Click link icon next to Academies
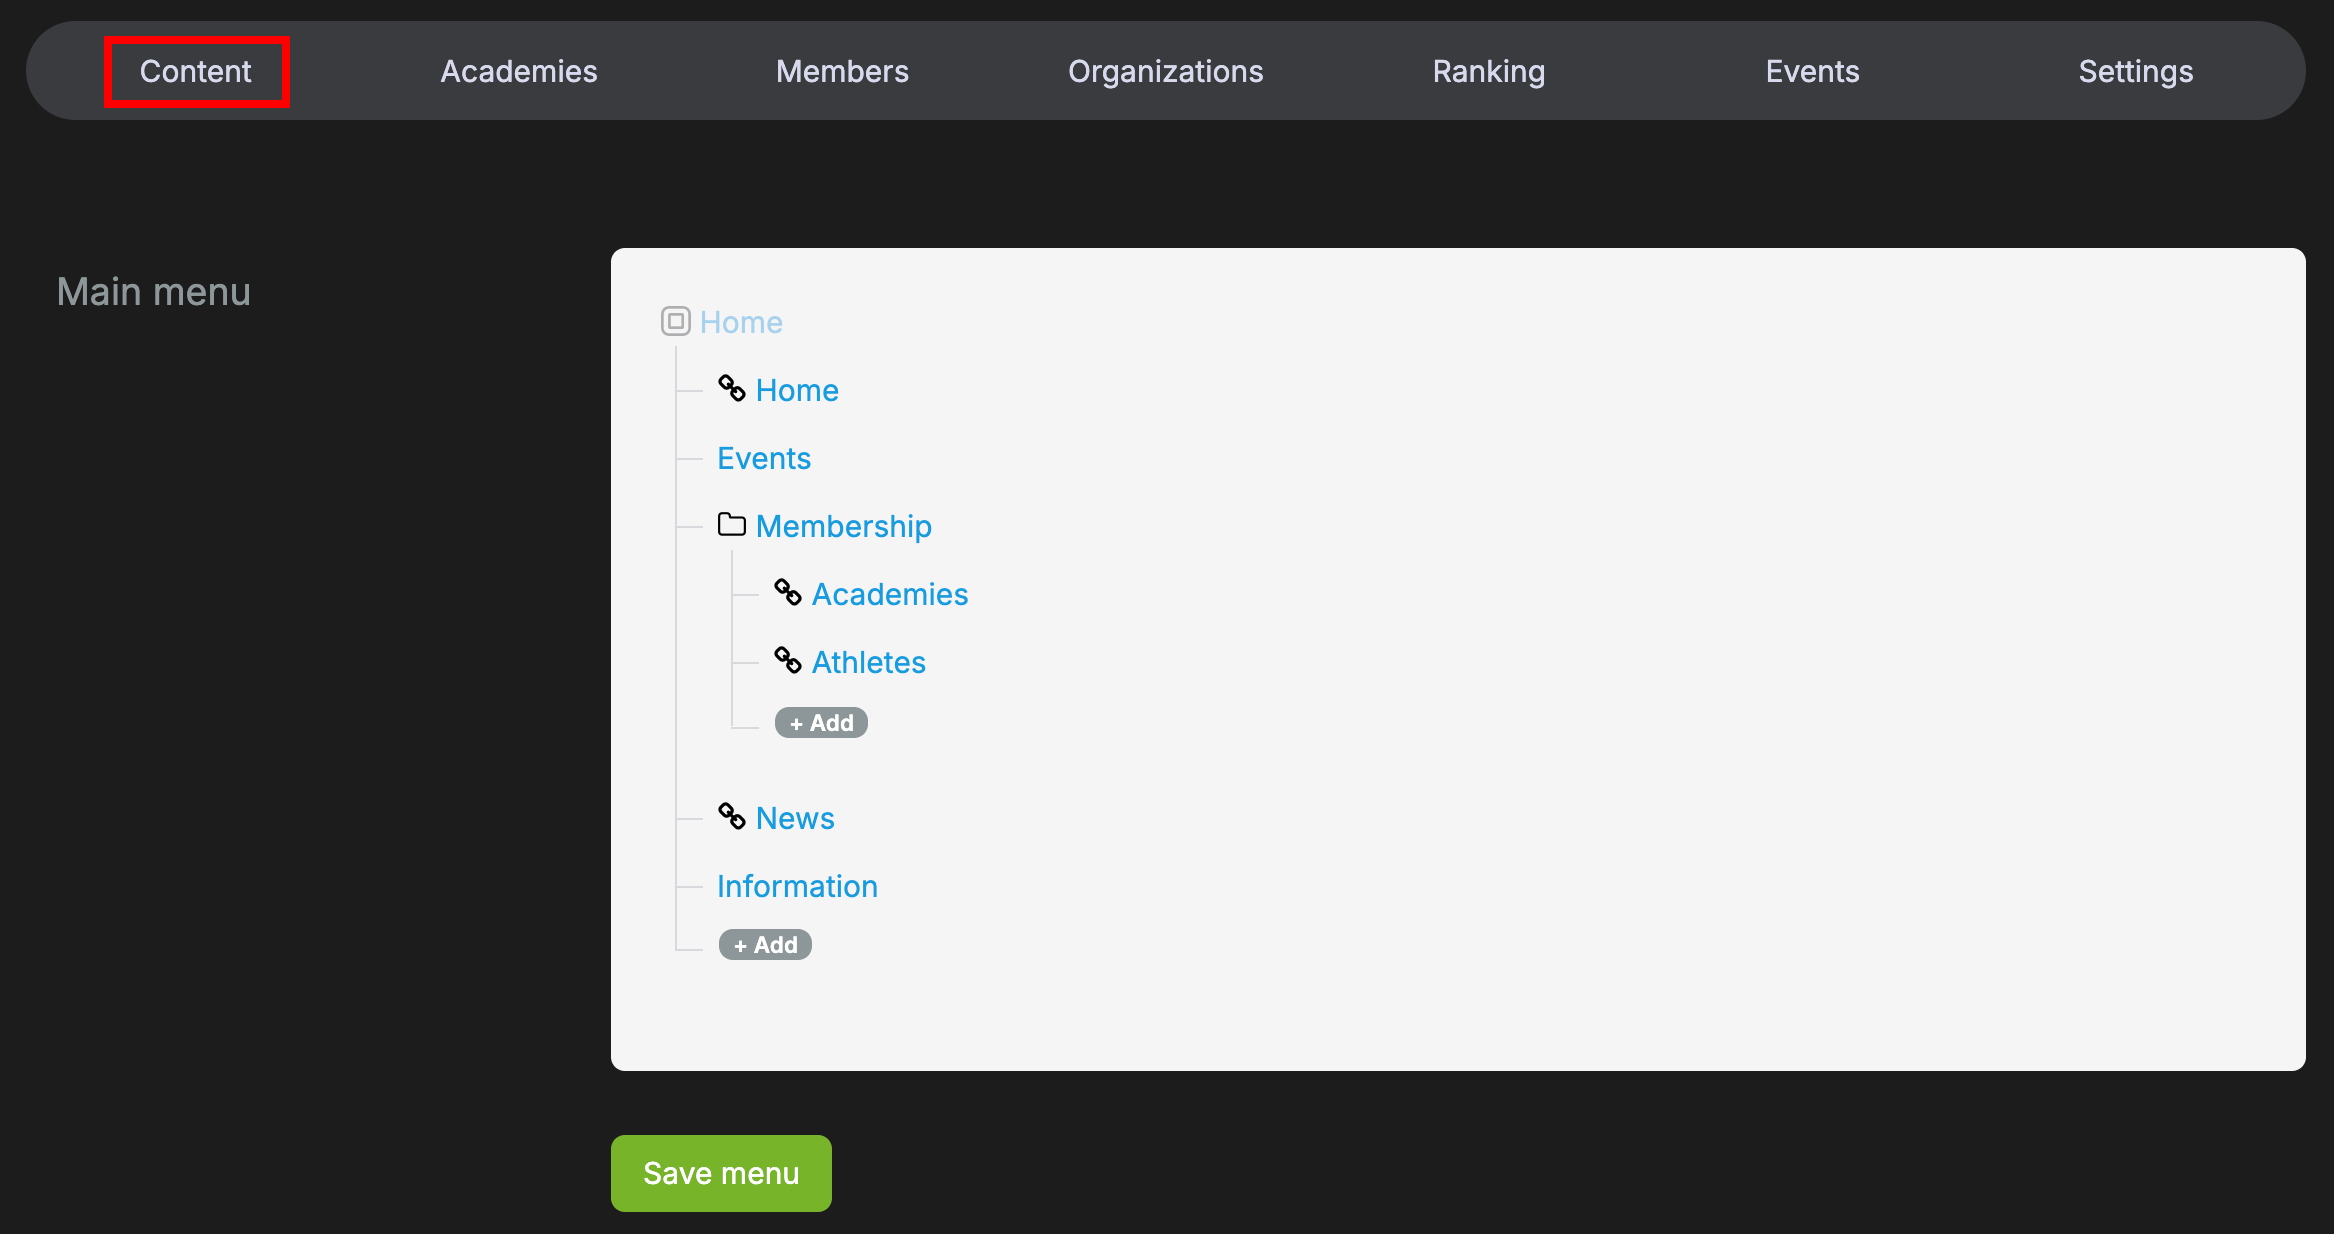This screenshot has width=2334, height=1234. [x=788, y=593]
